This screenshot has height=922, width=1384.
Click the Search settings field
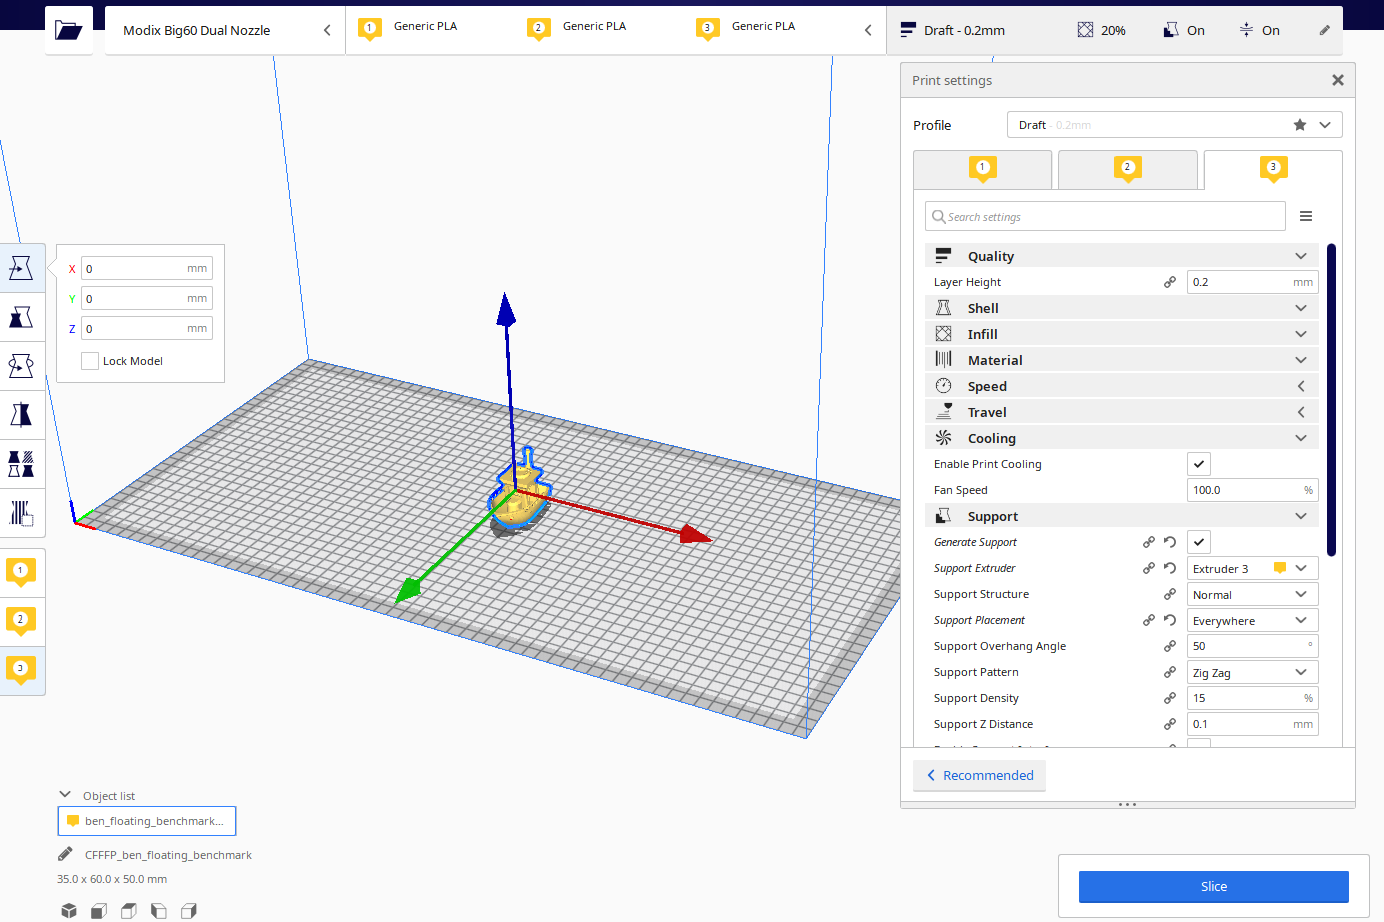[1105, 216]
